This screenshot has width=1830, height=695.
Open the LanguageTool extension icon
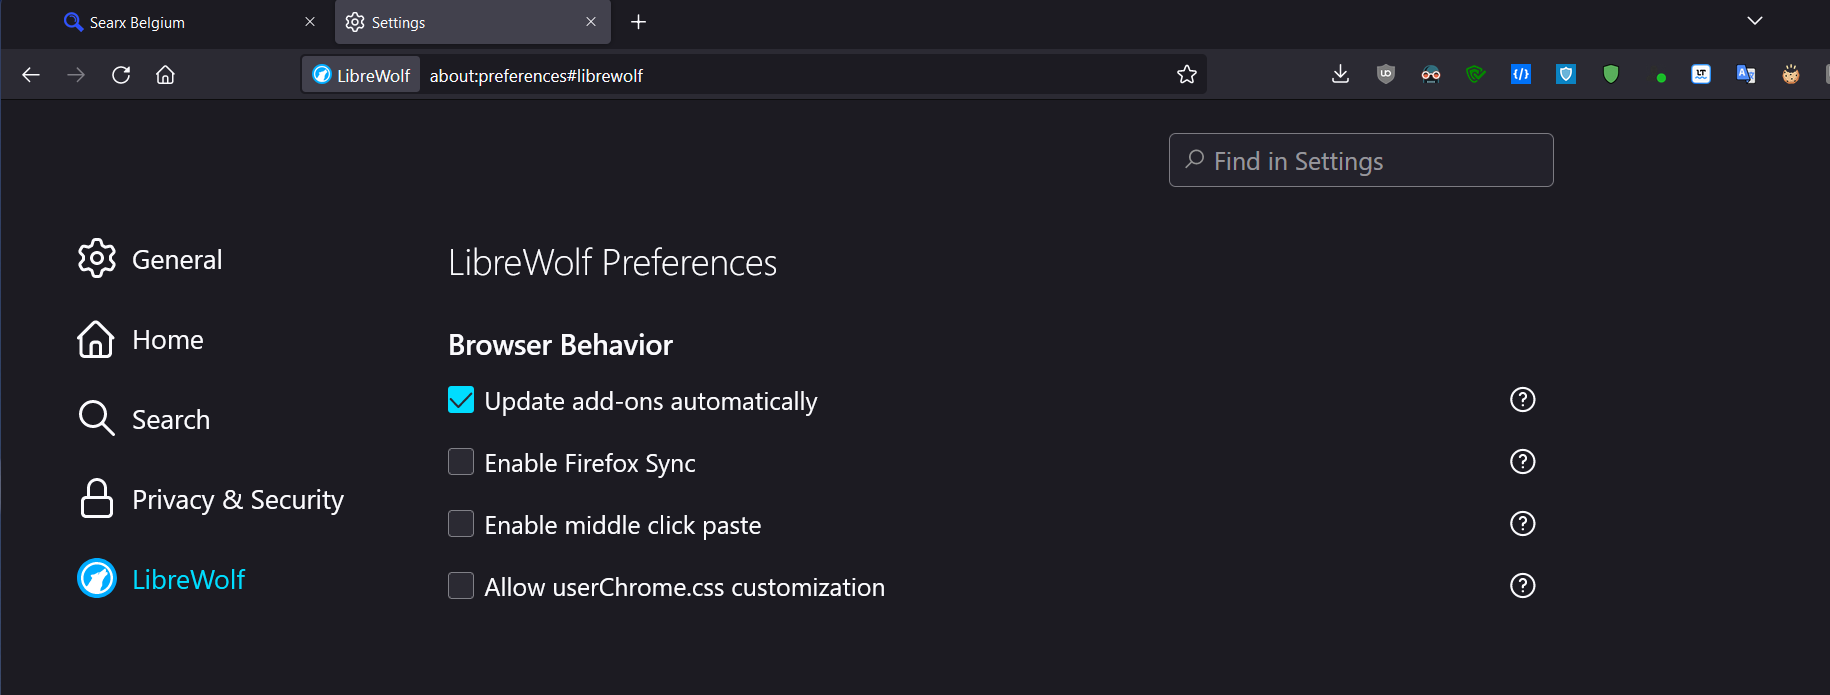pyautogui.click(x=1700, y=74)
